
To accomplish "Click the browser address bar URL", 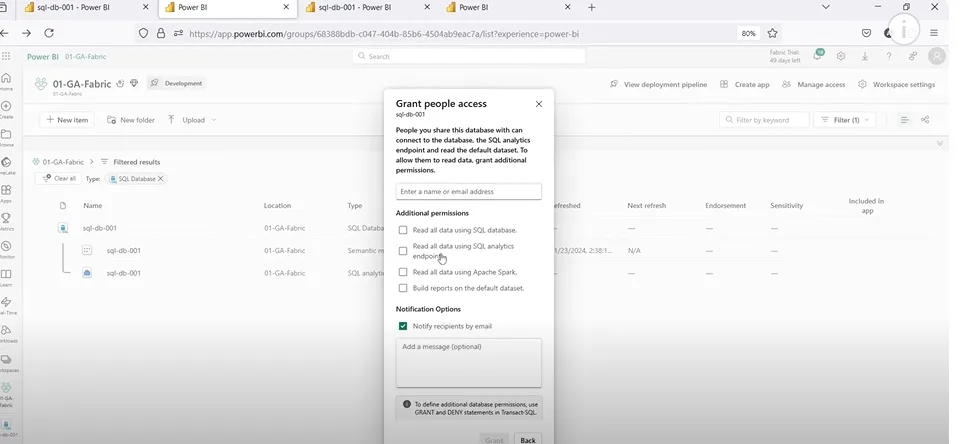I will pyautogui.click(x=383, y=33).
